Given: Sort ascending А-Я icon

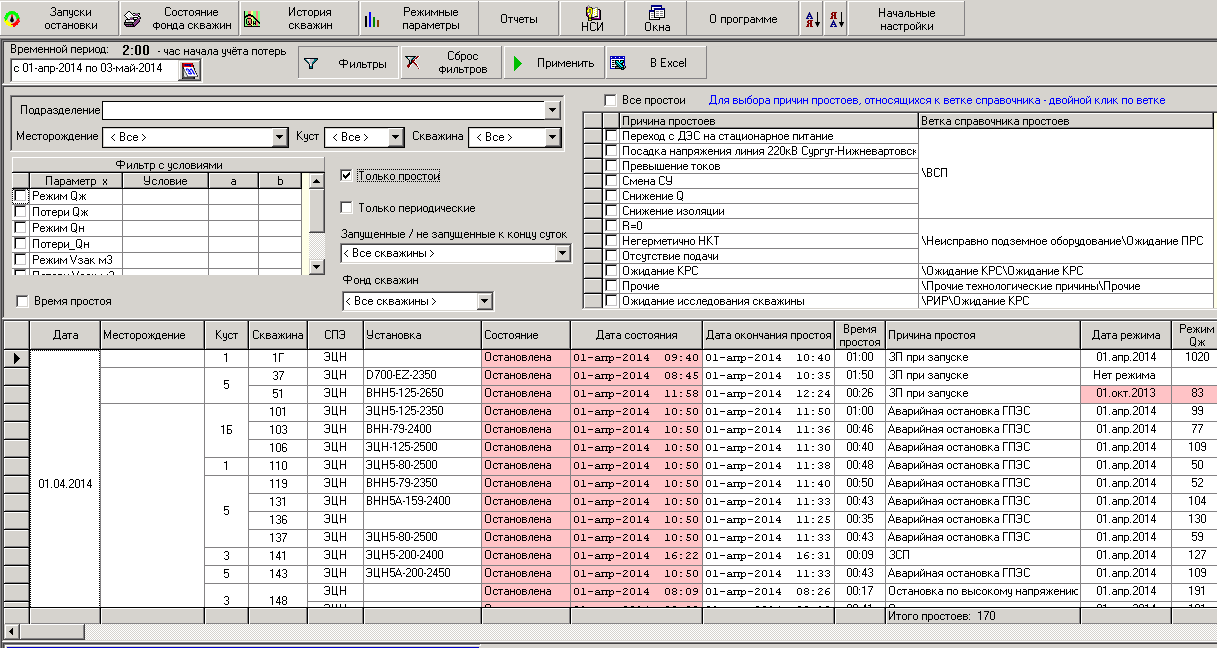Looking at the screenshot, I should pyautogui.click(x=813, y=18).
